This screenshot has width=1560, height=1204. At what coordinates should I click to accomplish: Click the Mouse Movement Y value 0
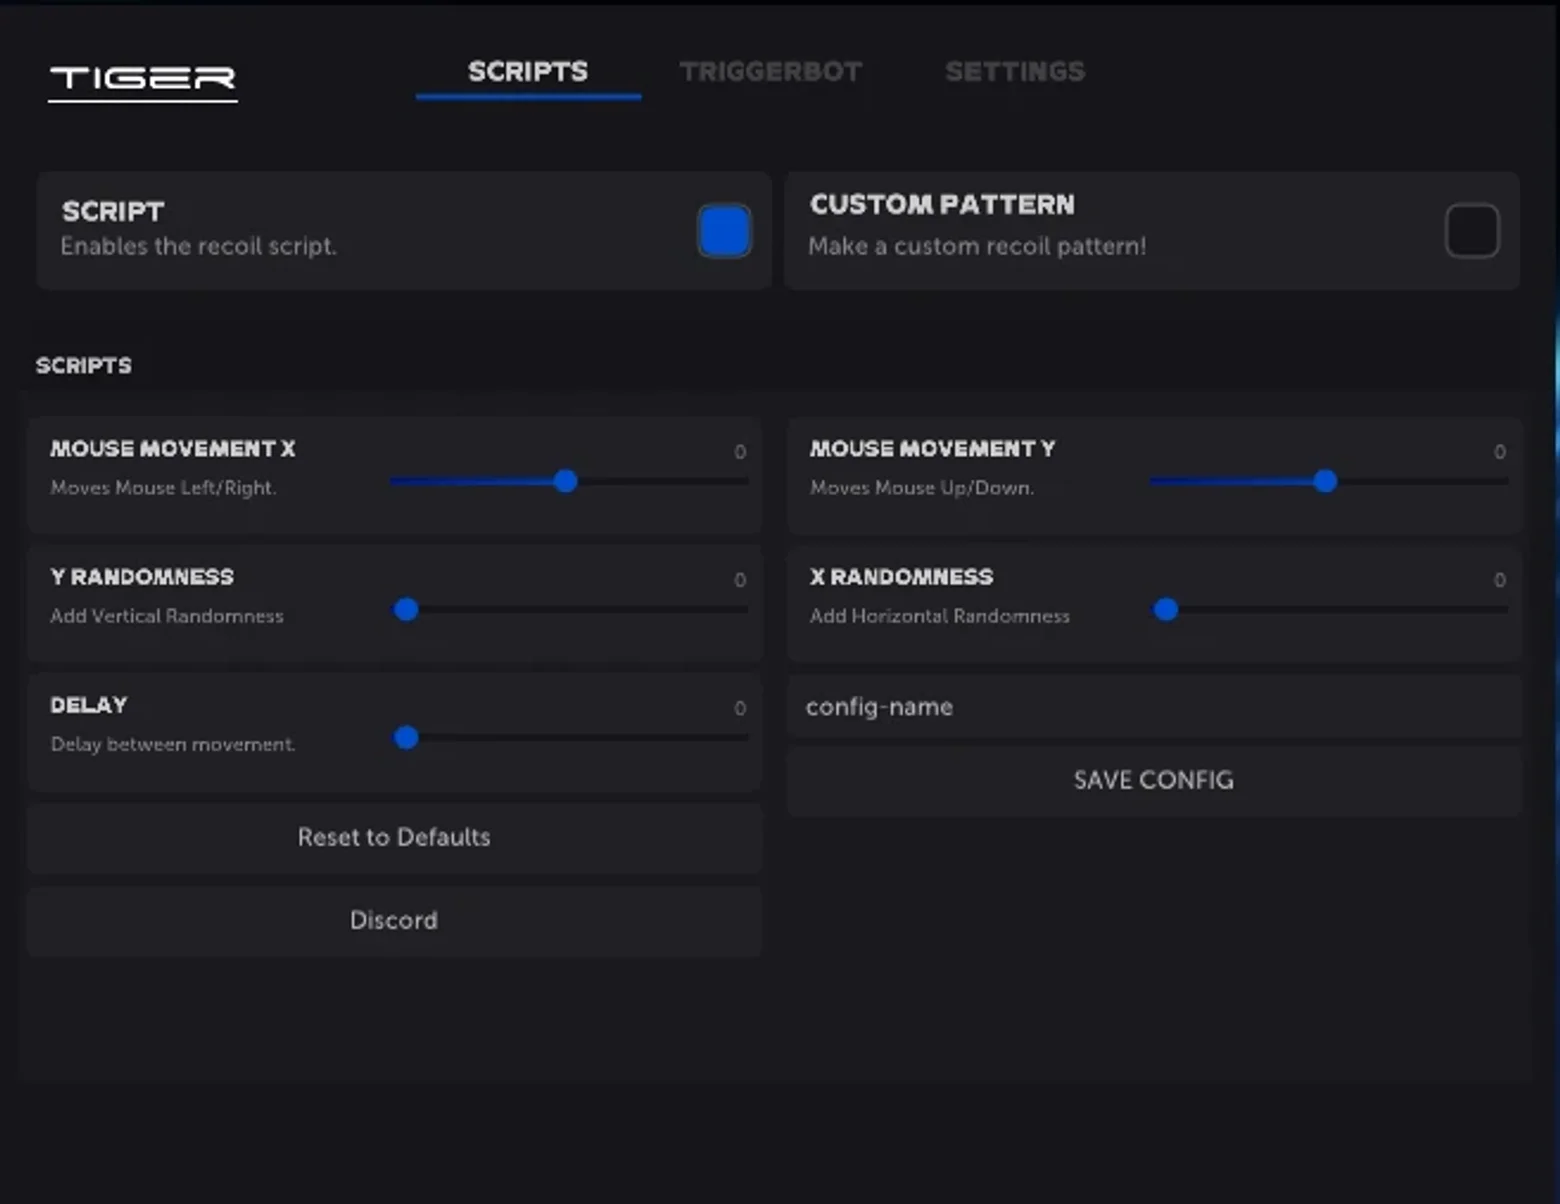pos(1500,451)
